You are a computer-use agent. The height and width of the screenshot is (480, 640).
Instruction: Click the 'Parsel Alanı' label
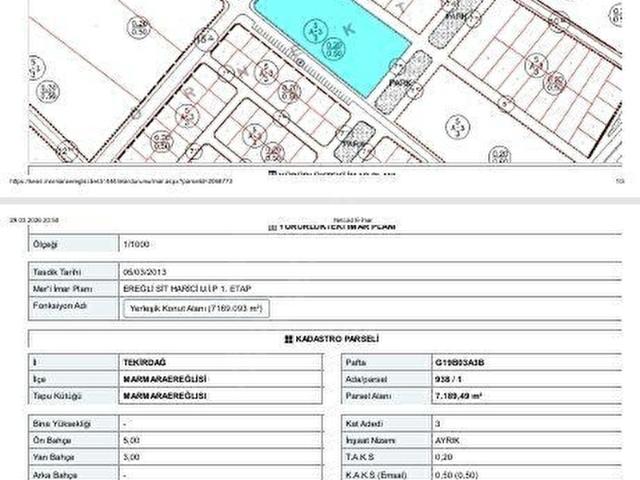(368, 396)
